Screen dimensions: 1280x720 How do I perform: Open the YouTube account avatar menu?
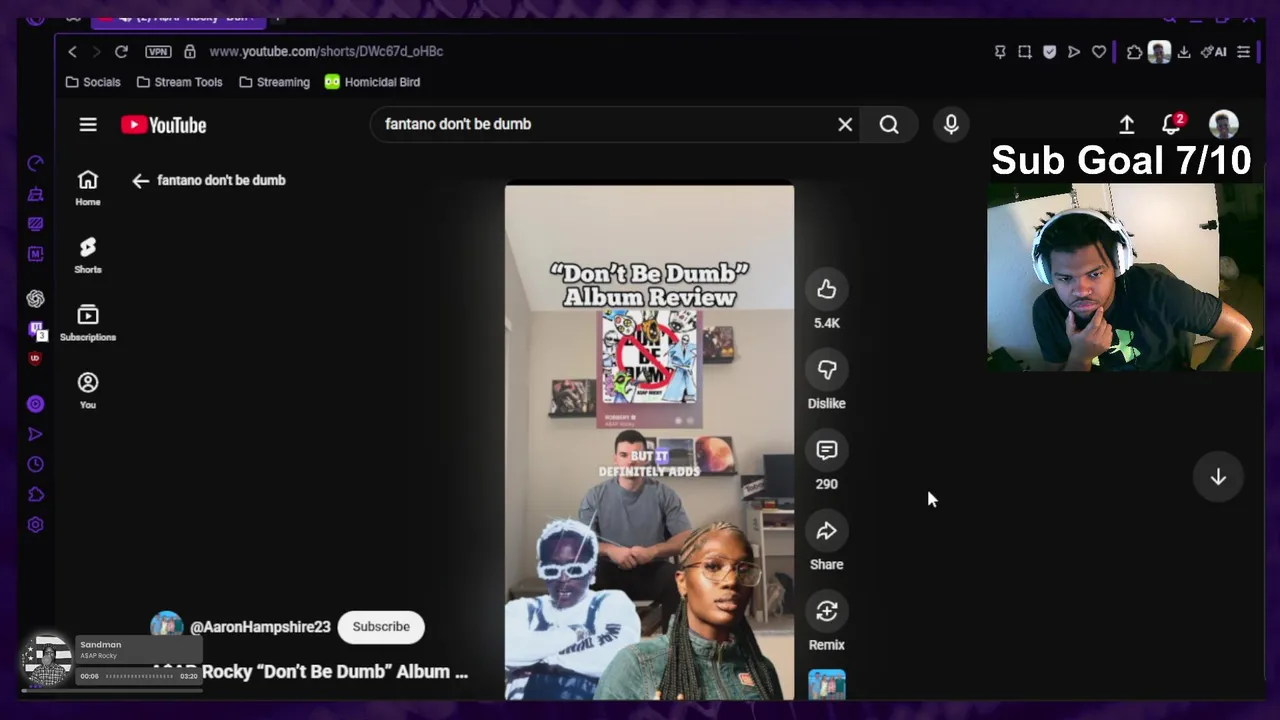point(1223,124)
